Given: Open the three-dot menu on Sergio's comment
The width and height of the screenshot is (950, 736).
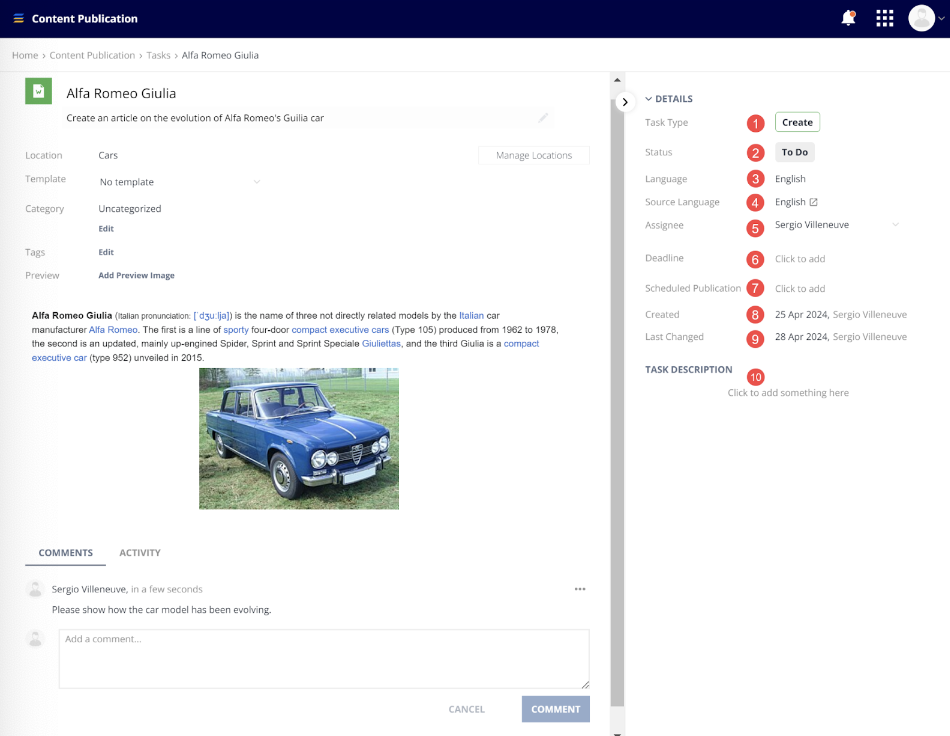Looking at the screenshot, I should click(x=580, y=589).
